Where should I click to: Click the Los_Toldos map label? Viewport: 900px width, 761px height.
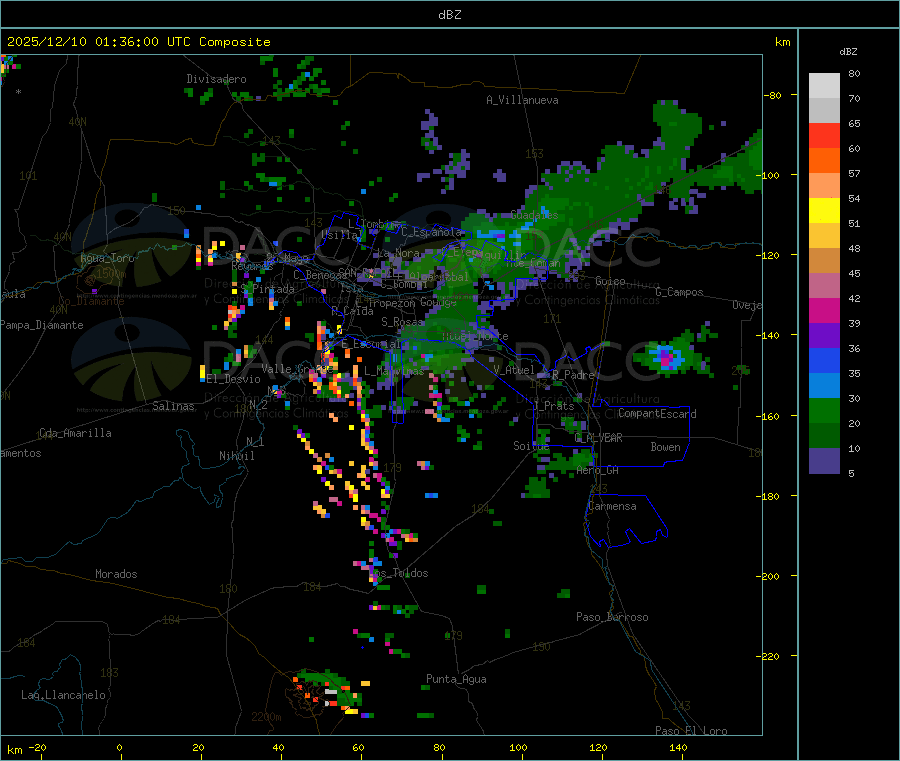[400, 573]
